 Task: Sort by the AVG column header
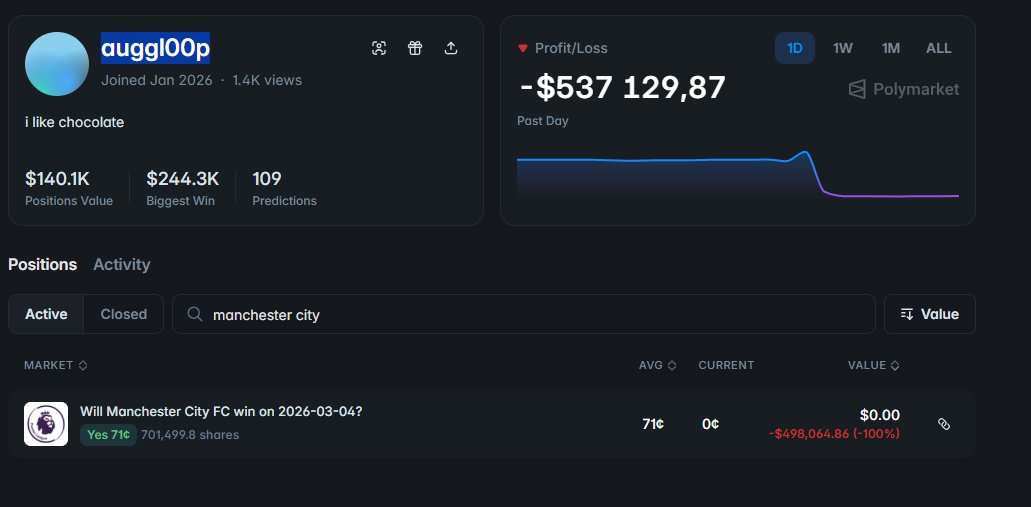pos(658,365)
